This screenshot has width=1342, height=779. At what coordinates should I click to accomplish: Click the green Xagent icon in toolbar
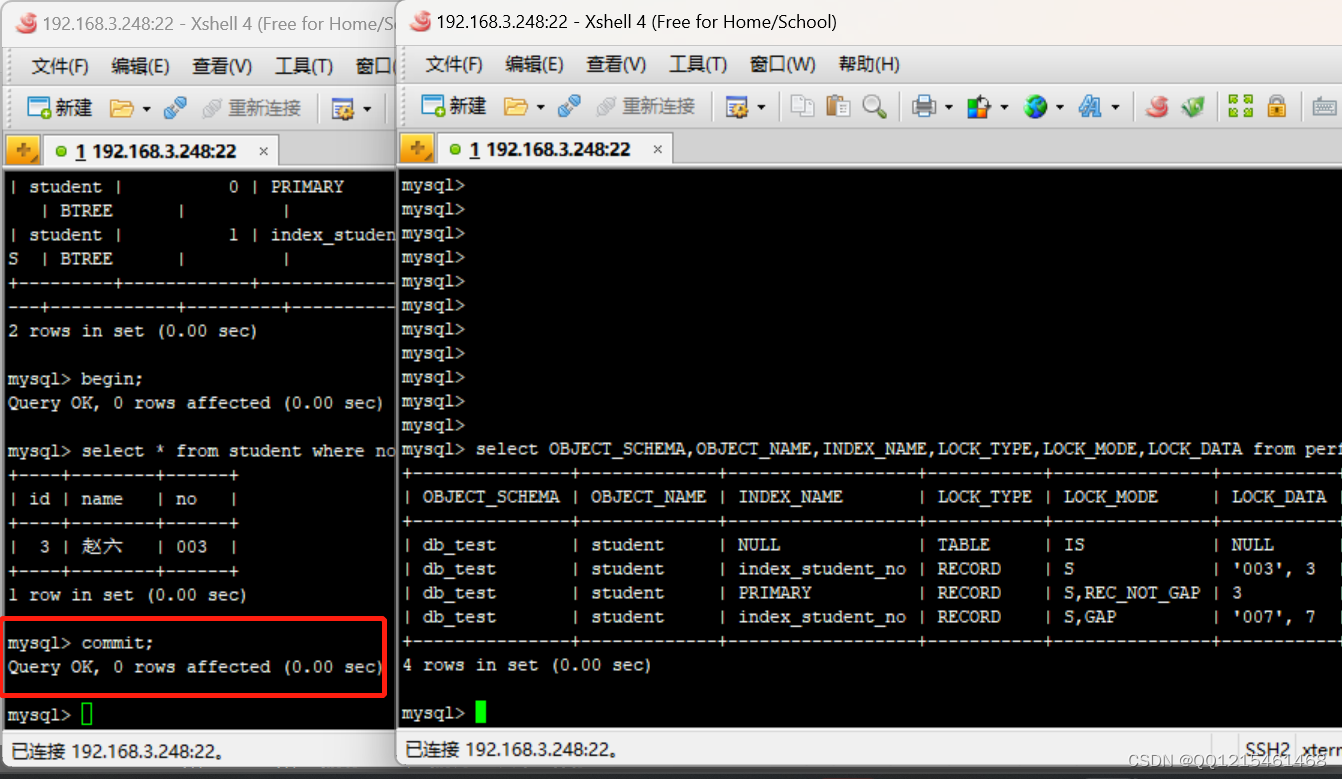pyautogui.click(x=1193, y=106)
